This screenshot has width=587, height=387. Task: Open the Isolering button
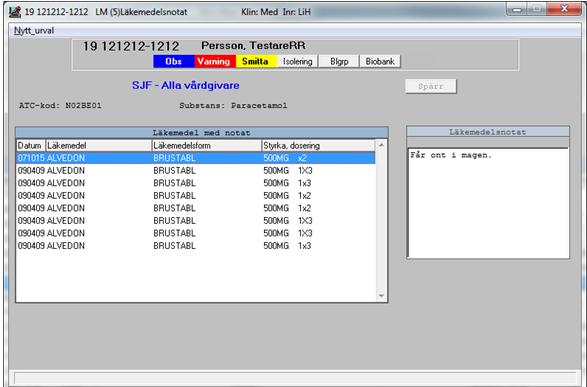(x=298, y=61)
